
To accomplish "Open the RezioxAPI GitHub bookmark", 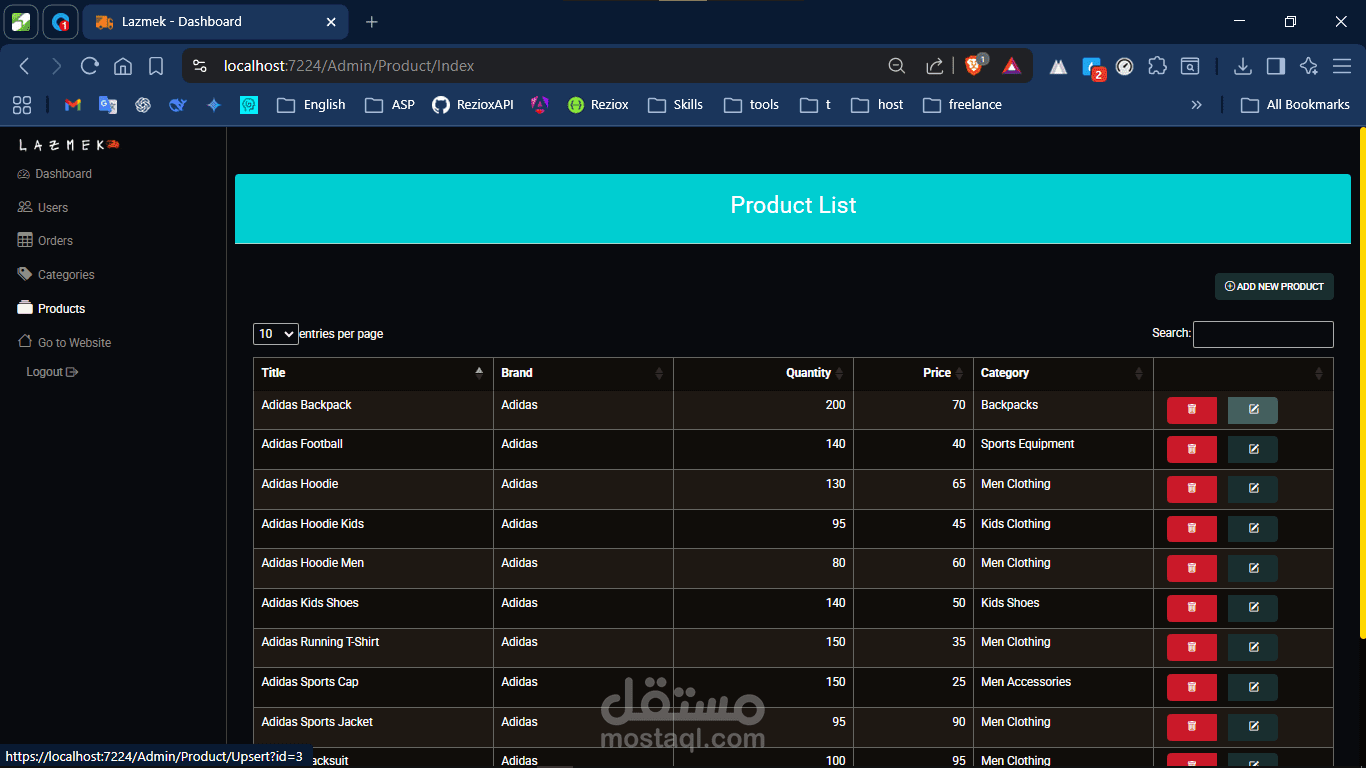I will click(x=473, y=105).
